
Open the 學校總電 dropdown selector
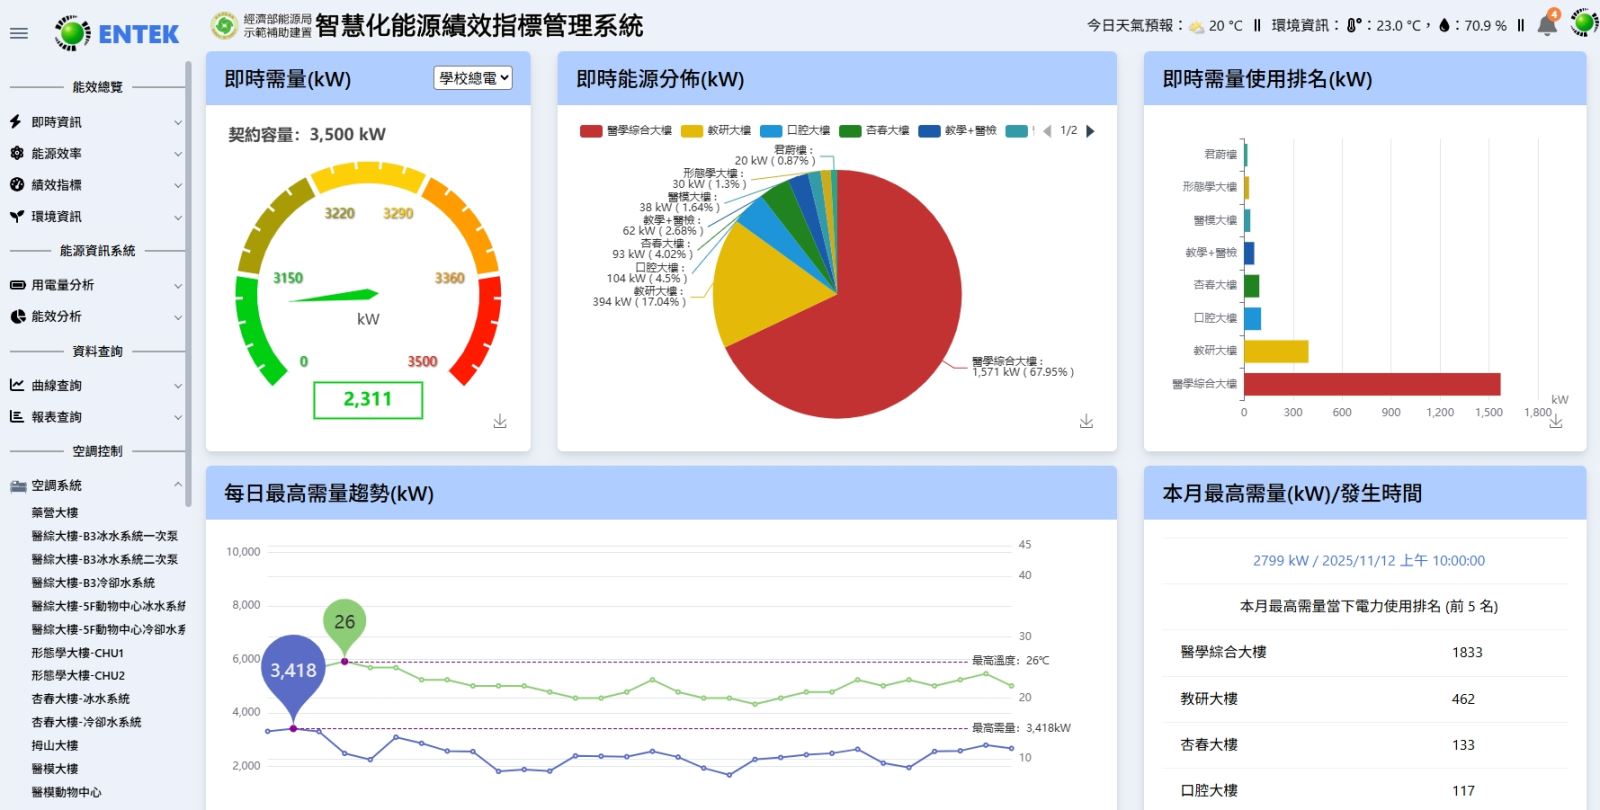click(473, 78)
